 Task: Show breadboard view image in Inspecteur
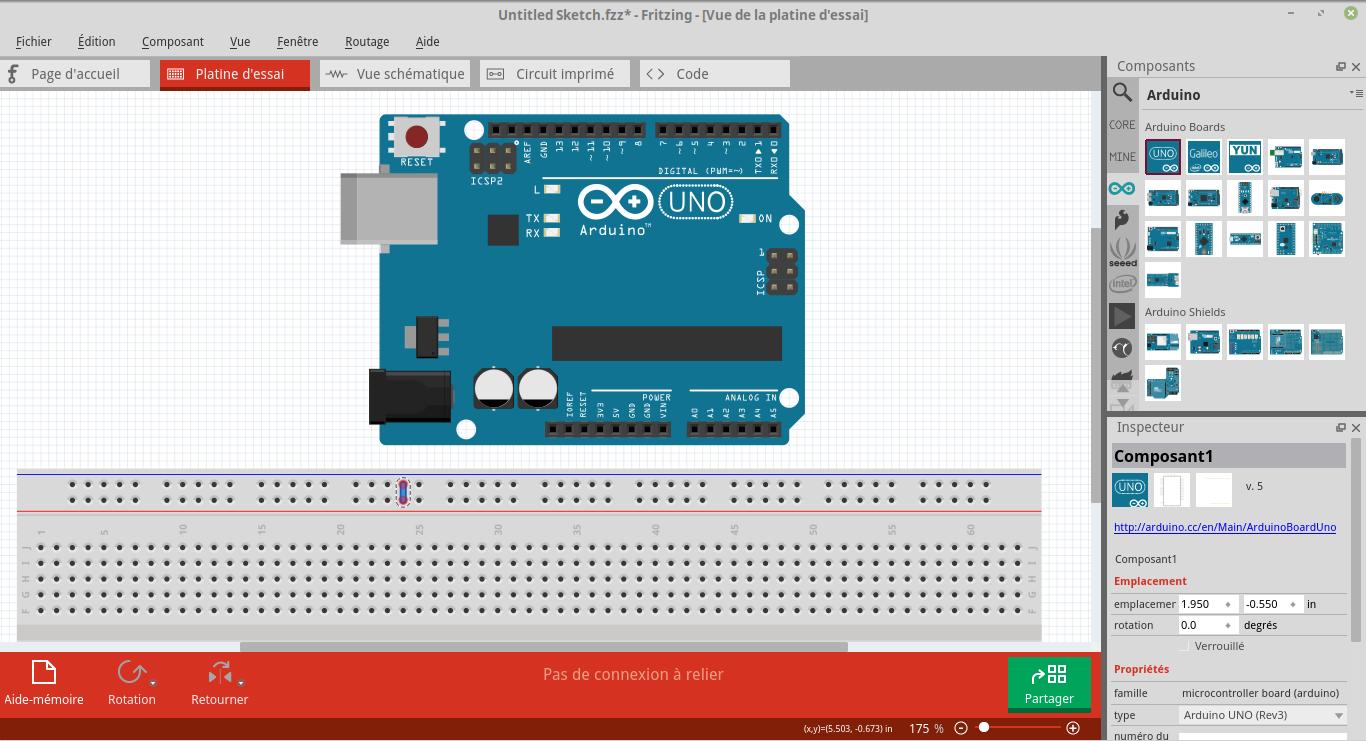click(1130, 490)
